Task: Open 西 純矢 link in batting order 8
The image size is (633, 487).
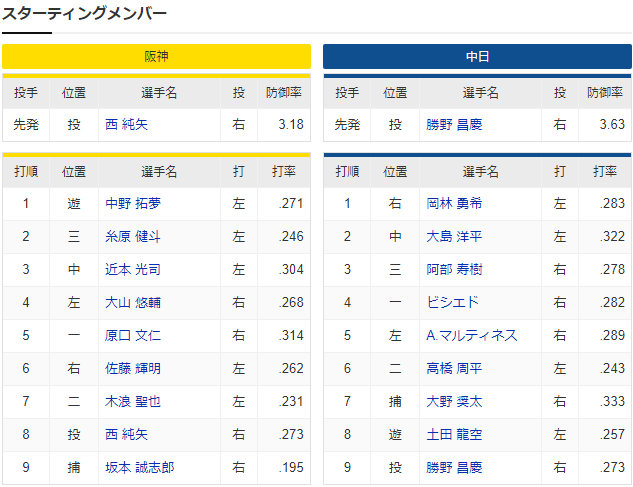Action: (126, 435)
